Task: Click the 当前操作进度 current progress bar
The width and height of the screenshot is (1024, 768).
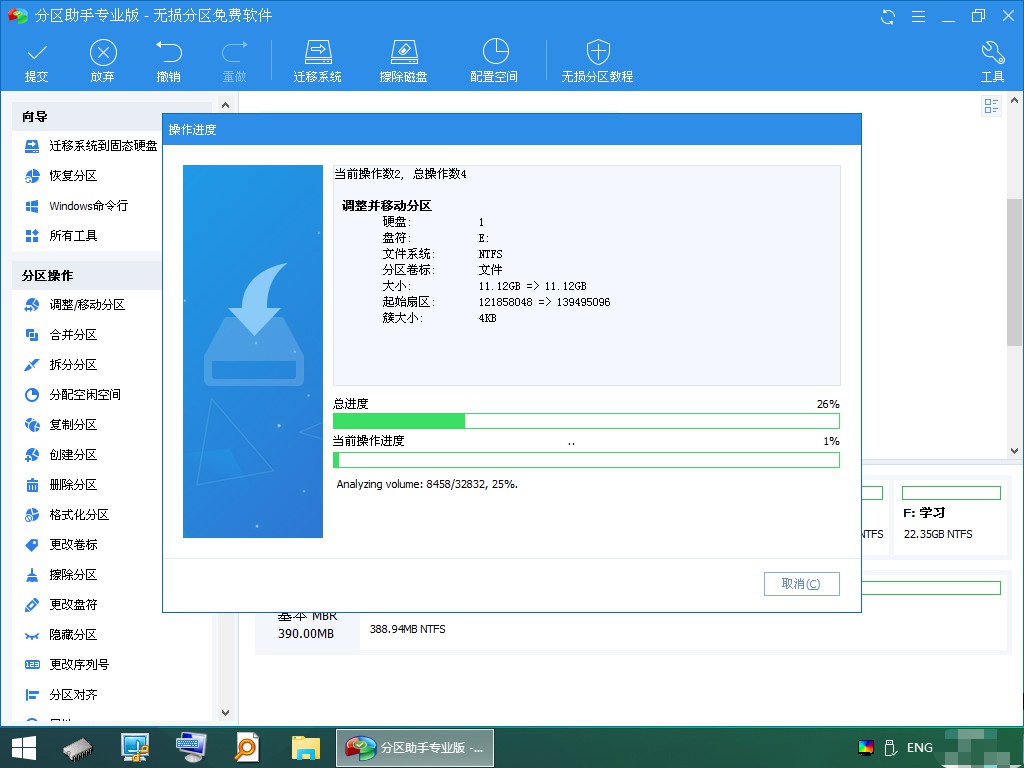Action: [x=586, y=460]
